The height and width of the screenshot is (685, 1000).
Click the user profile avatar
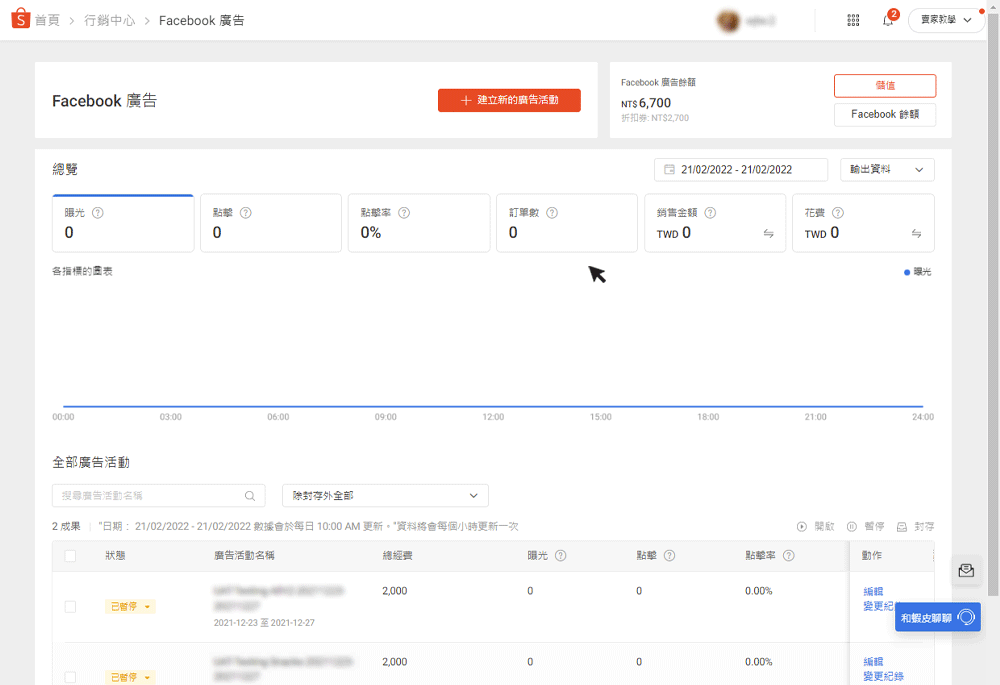click(728, 21)
